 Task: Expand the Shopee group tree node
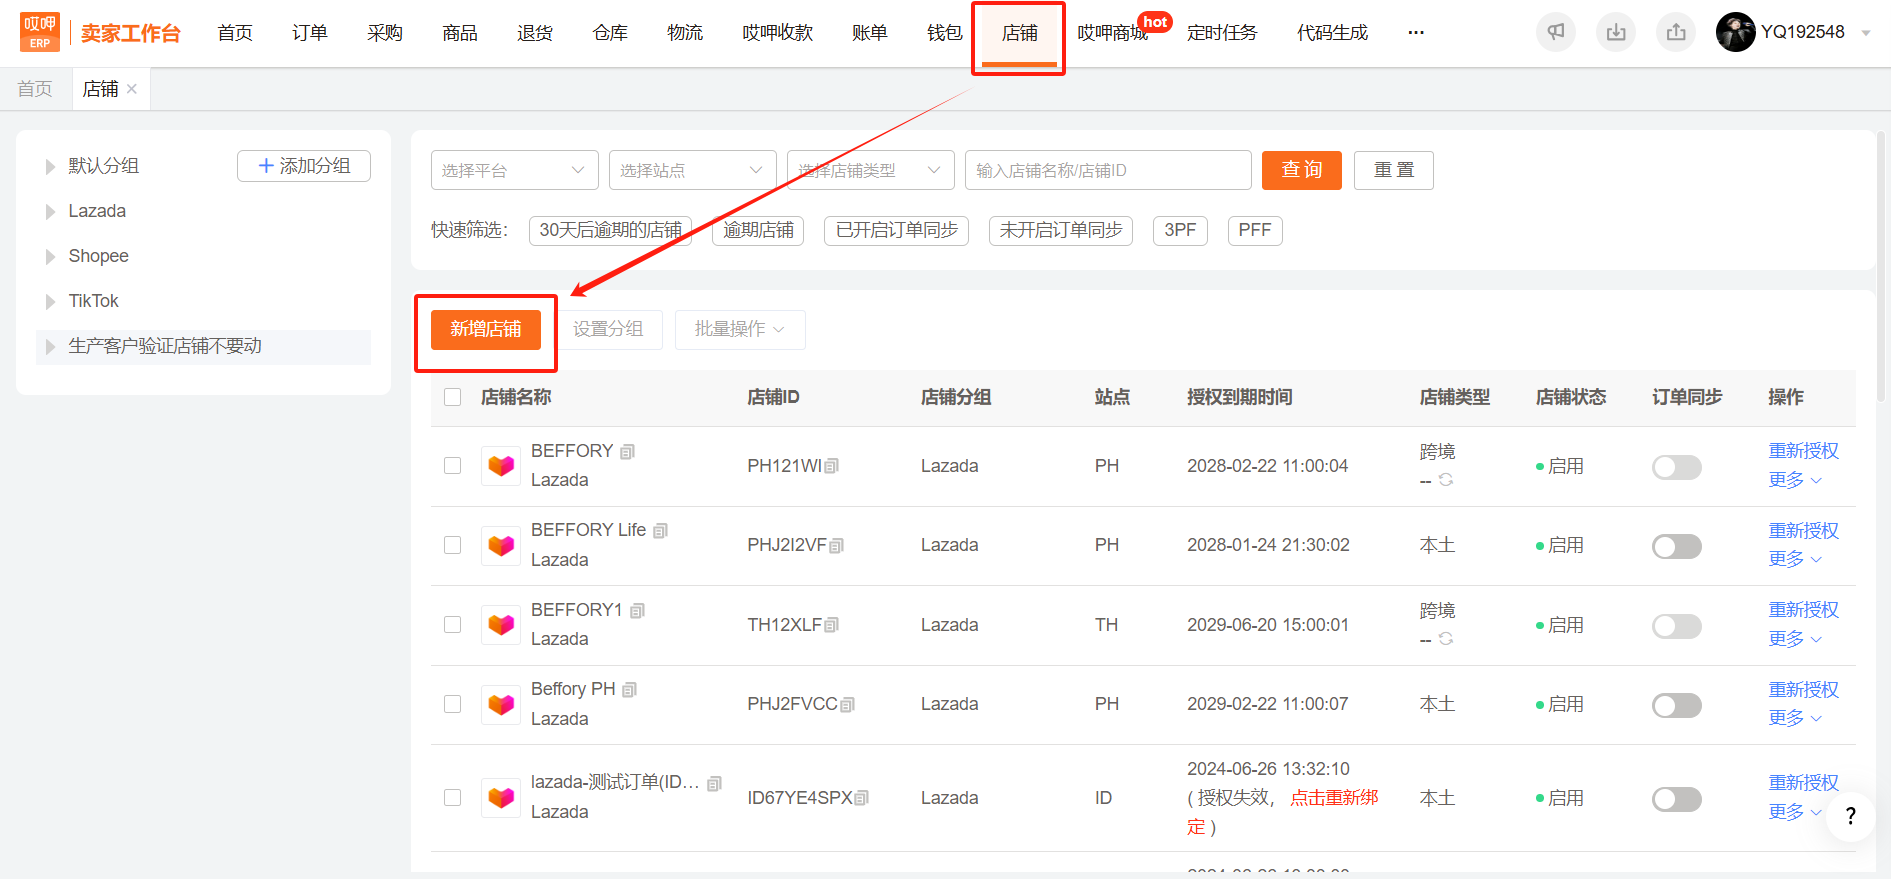pyautogui.click(x=50, y=257)
